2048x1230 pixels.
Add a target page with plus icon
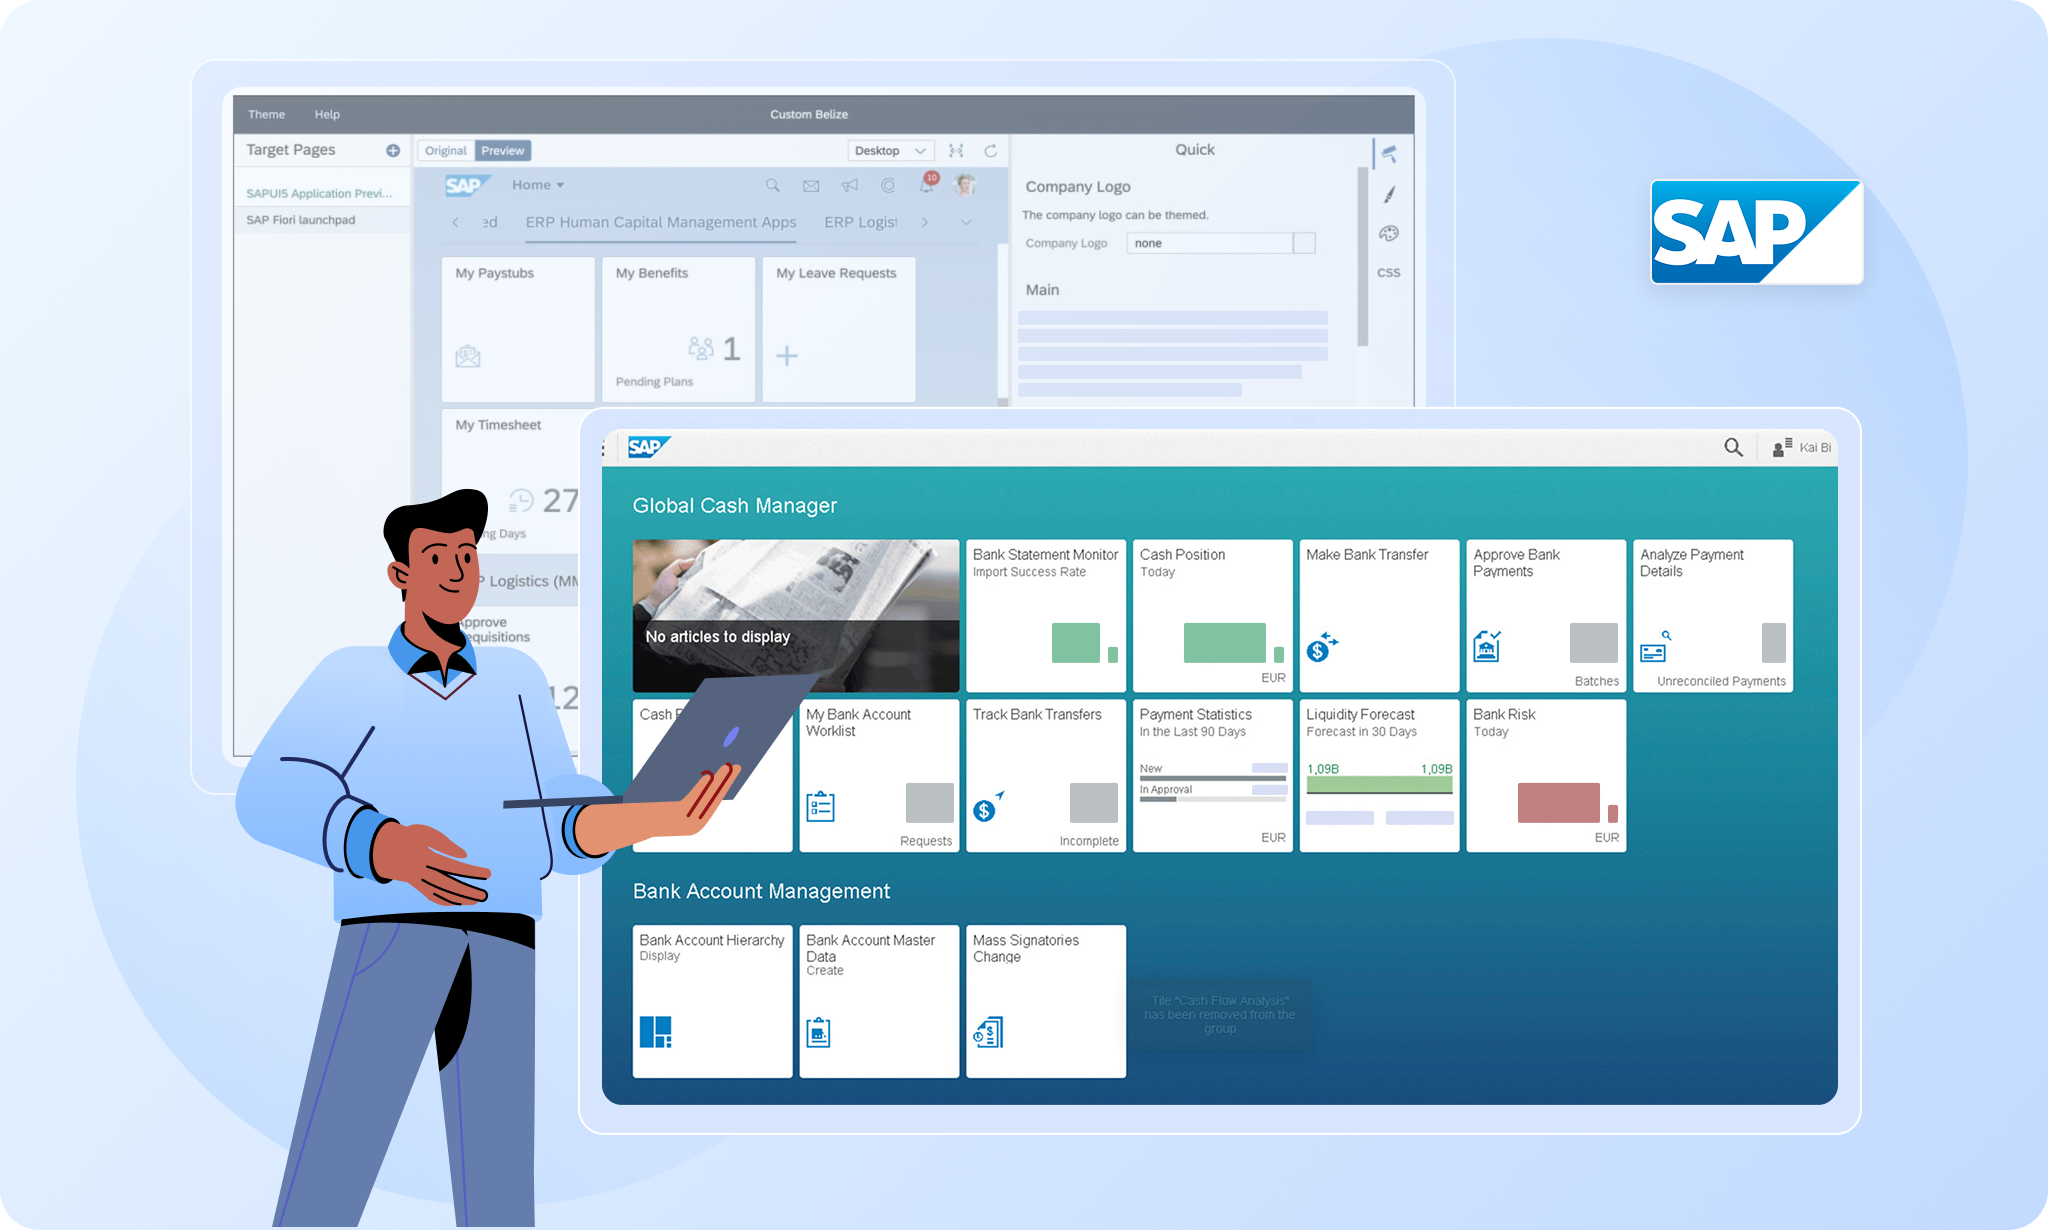pyautogui.click(x=393, y=150)
